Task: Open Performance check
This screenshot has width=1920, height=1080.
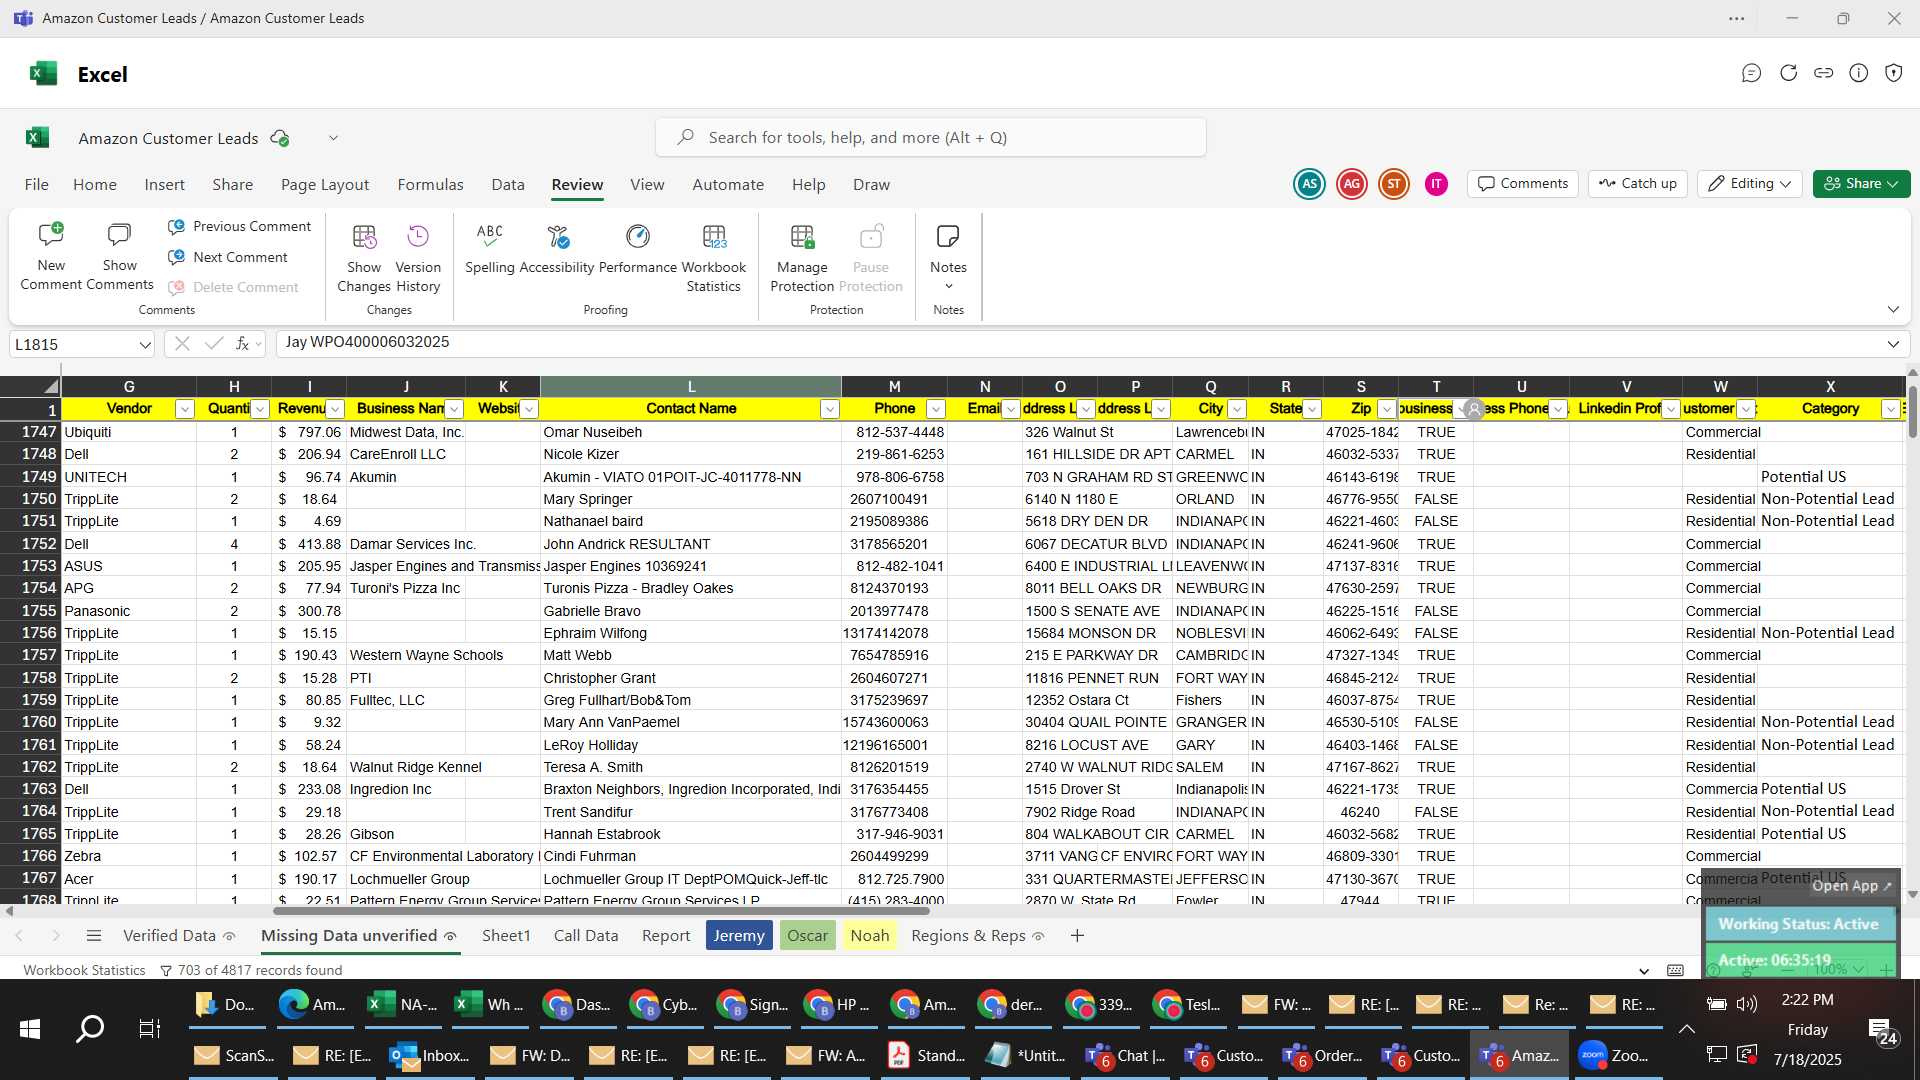Action: tap(638, 249)
